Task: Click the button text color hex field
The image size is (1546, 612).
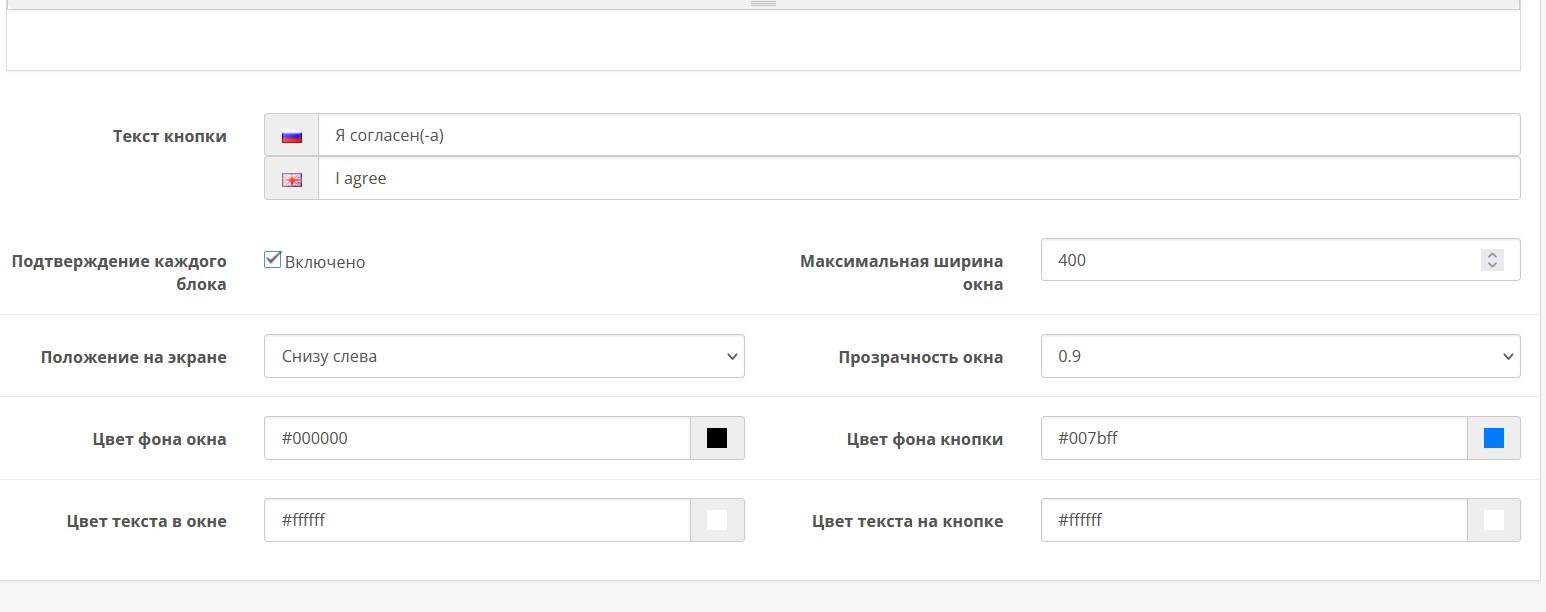Action: click(x=1254, y=520)
